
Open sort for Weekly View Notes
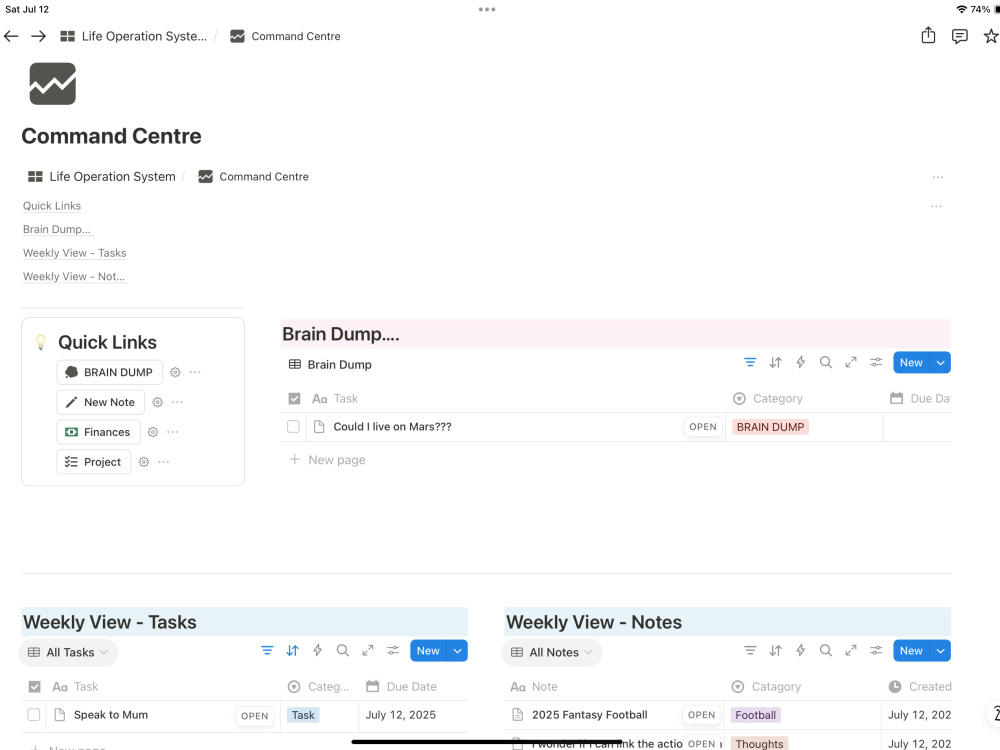(x=775, y=651)
